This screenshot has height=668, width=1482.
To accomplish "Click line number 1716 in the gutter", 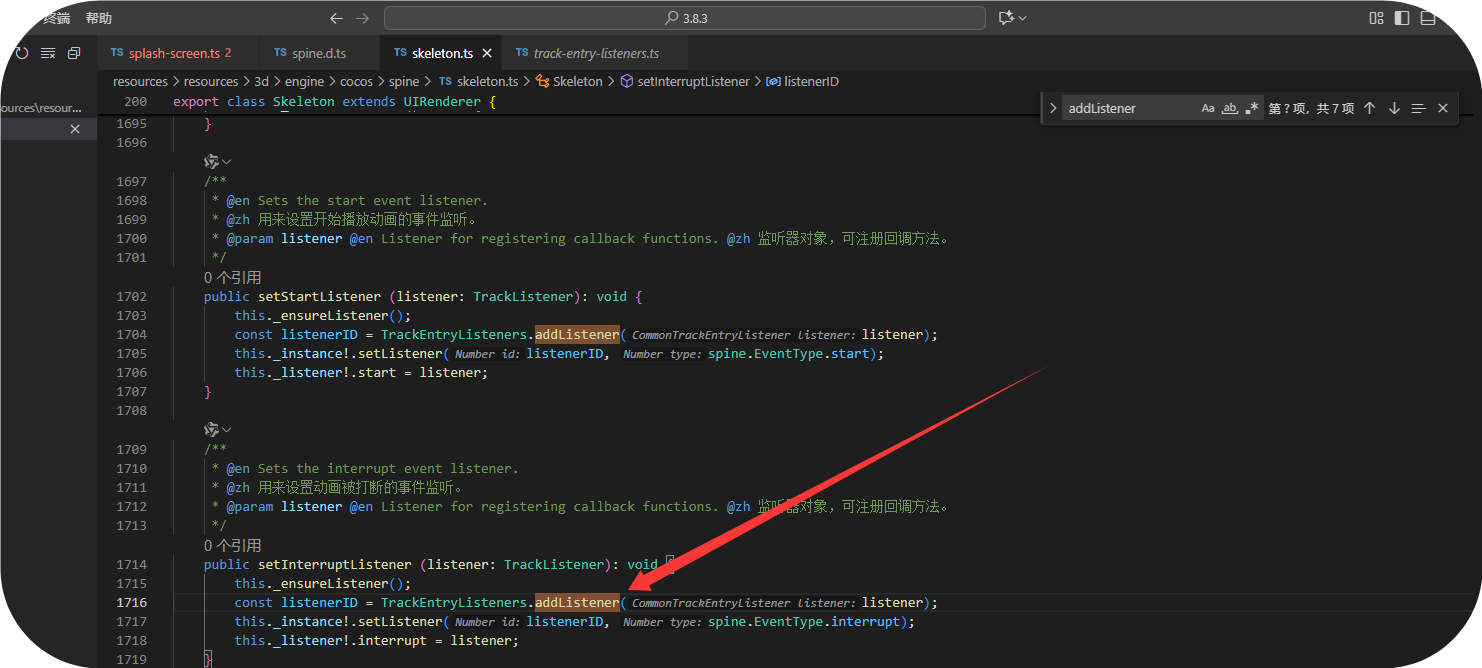I will pyautogui.click(x=131, y=602).
